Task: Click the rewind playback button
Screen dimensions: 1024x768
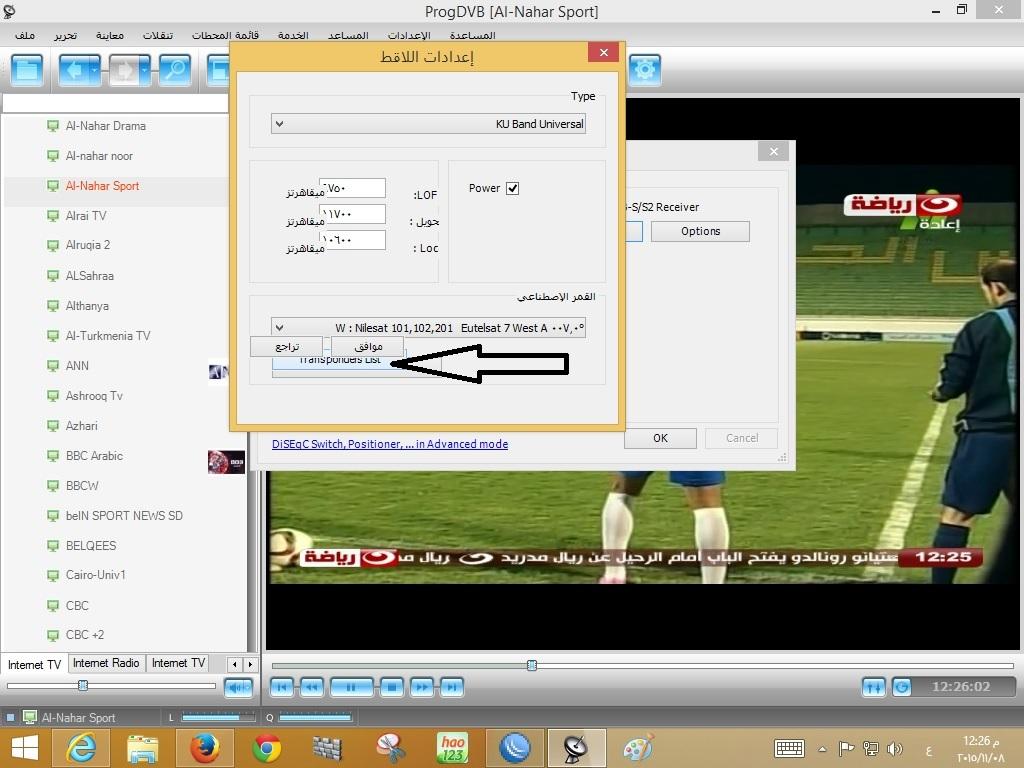Action: click(312, 687)
